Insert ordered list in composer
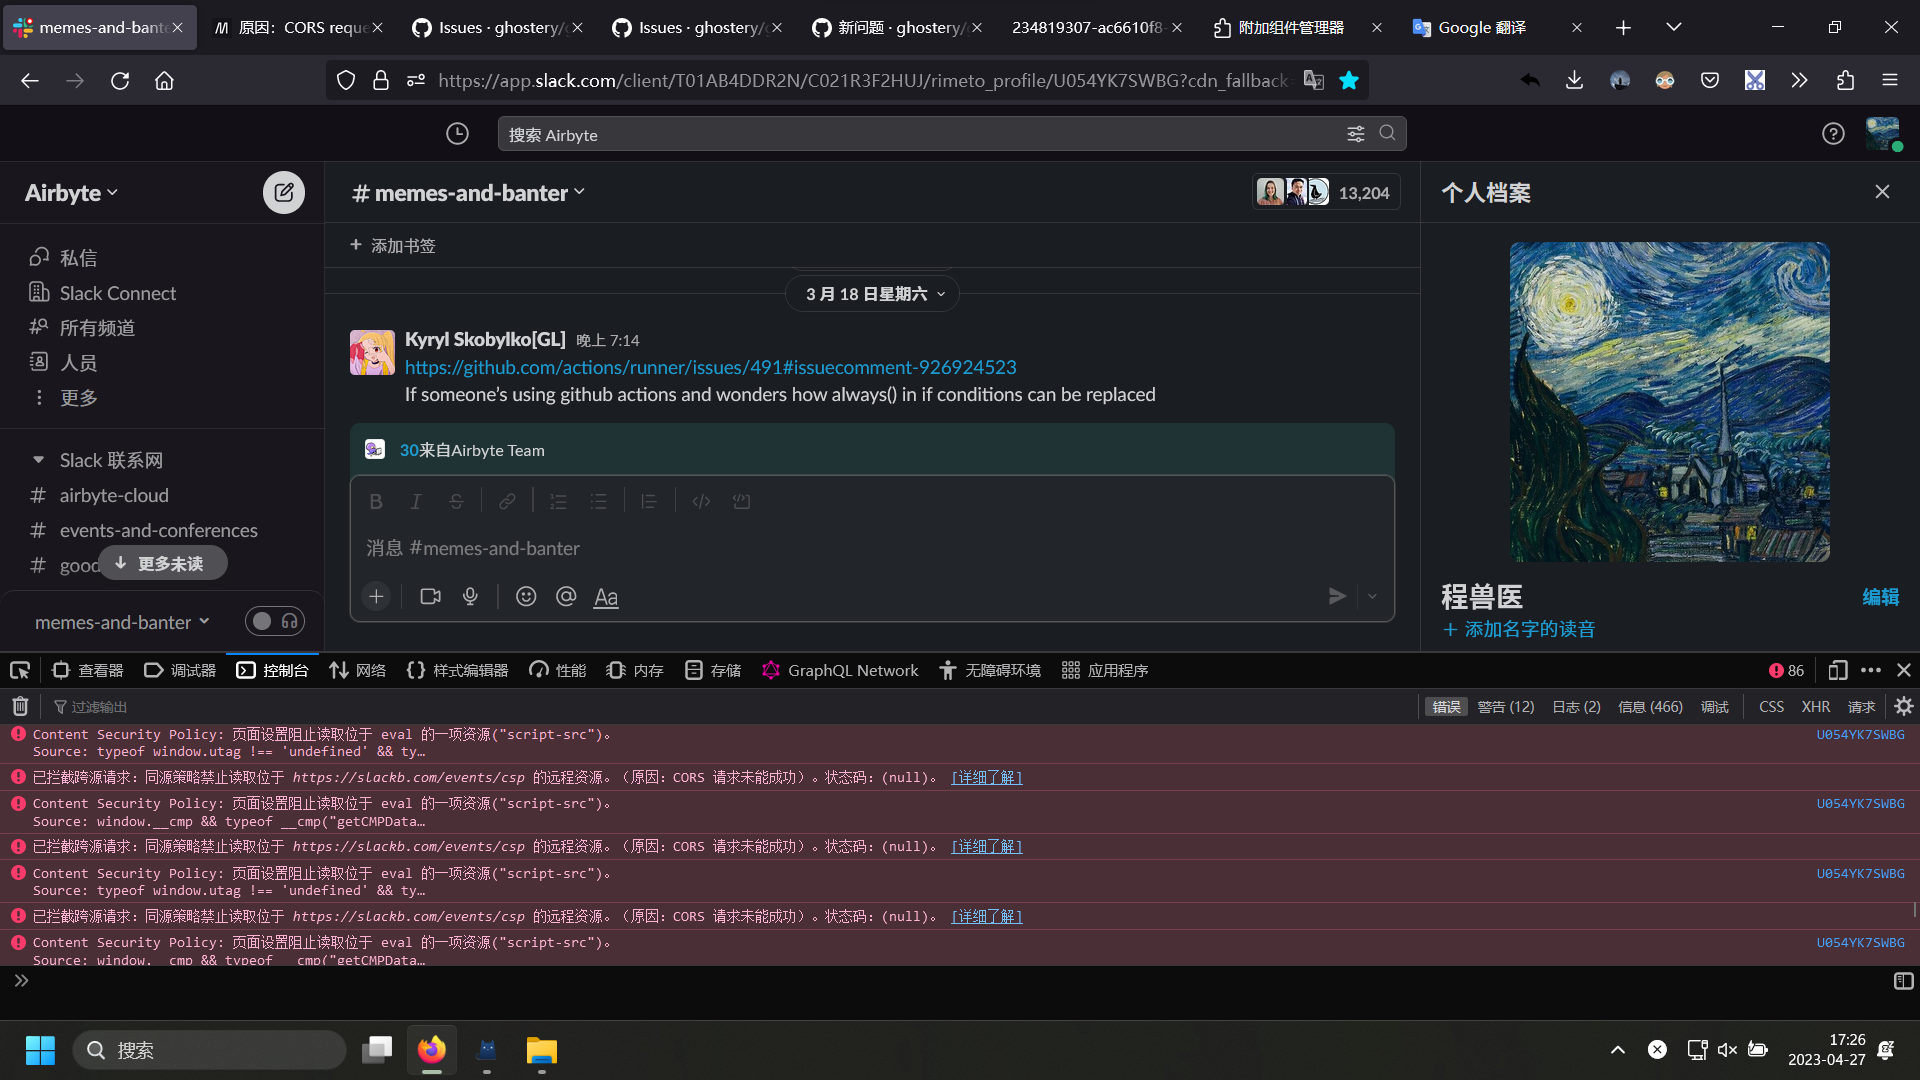 coord(558,501)
